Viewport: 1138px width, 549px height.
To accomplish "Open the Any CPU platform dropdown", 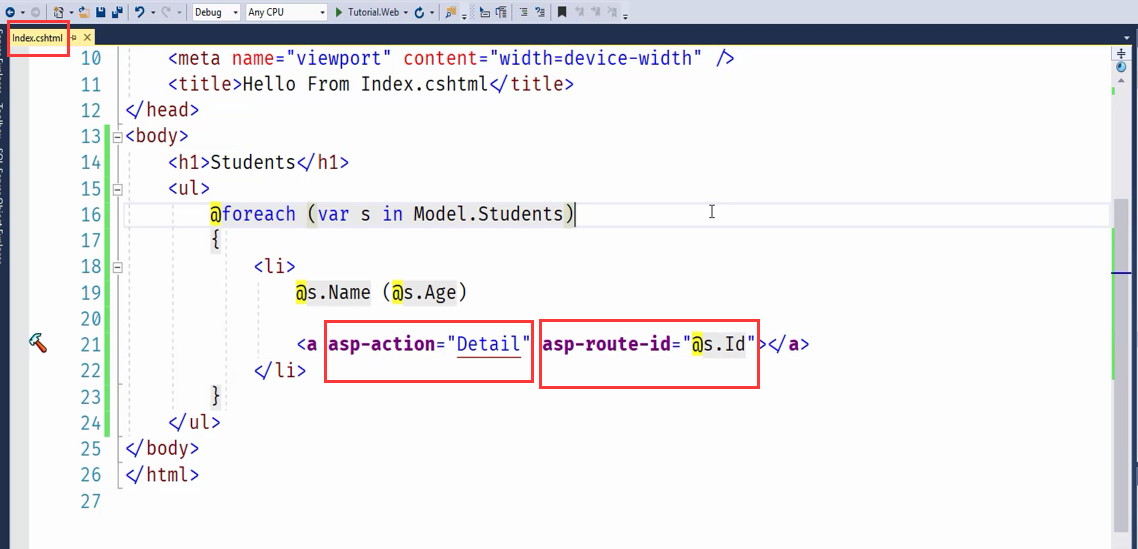I will 286,12.
